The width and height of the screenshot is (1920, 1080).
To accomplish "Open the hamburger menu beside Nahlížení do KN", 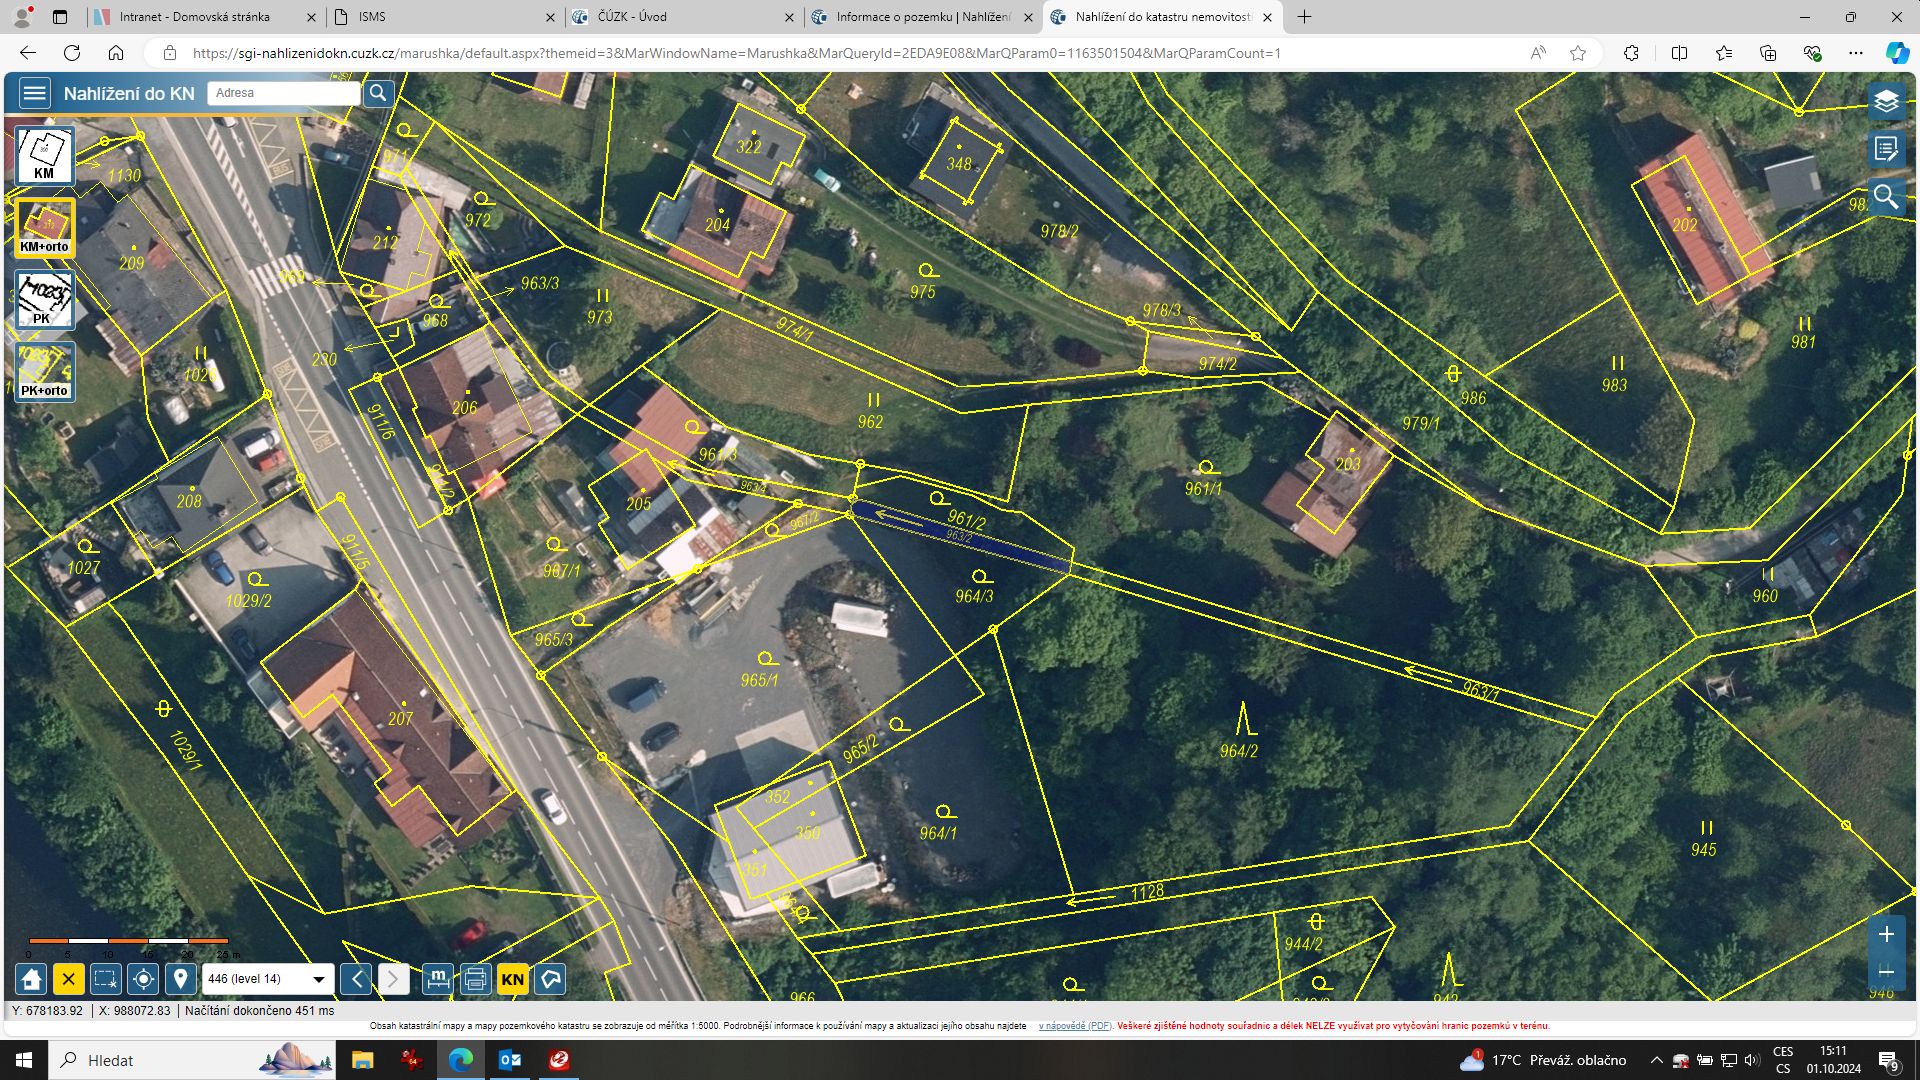I will pyautogui.click(x=35, y=93).
